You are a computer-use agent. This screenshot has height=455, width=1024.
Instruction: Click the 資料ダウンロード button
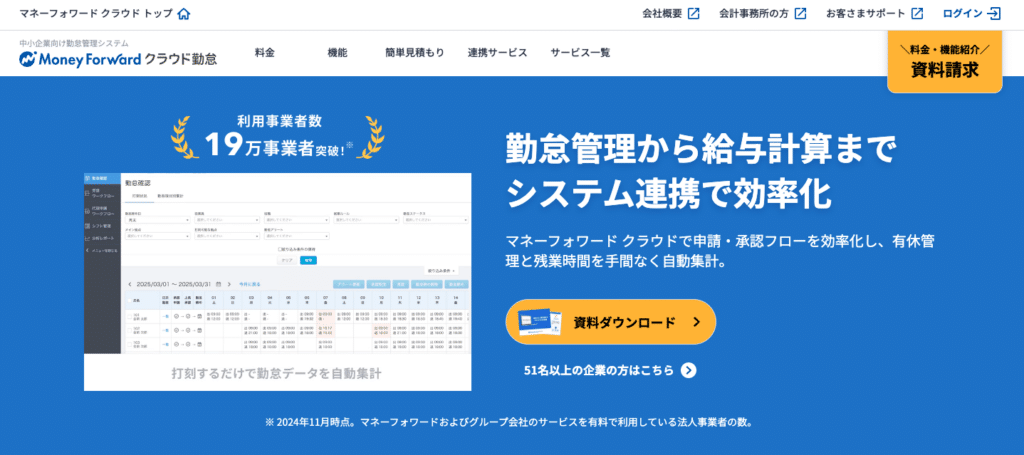coord(611,322)
